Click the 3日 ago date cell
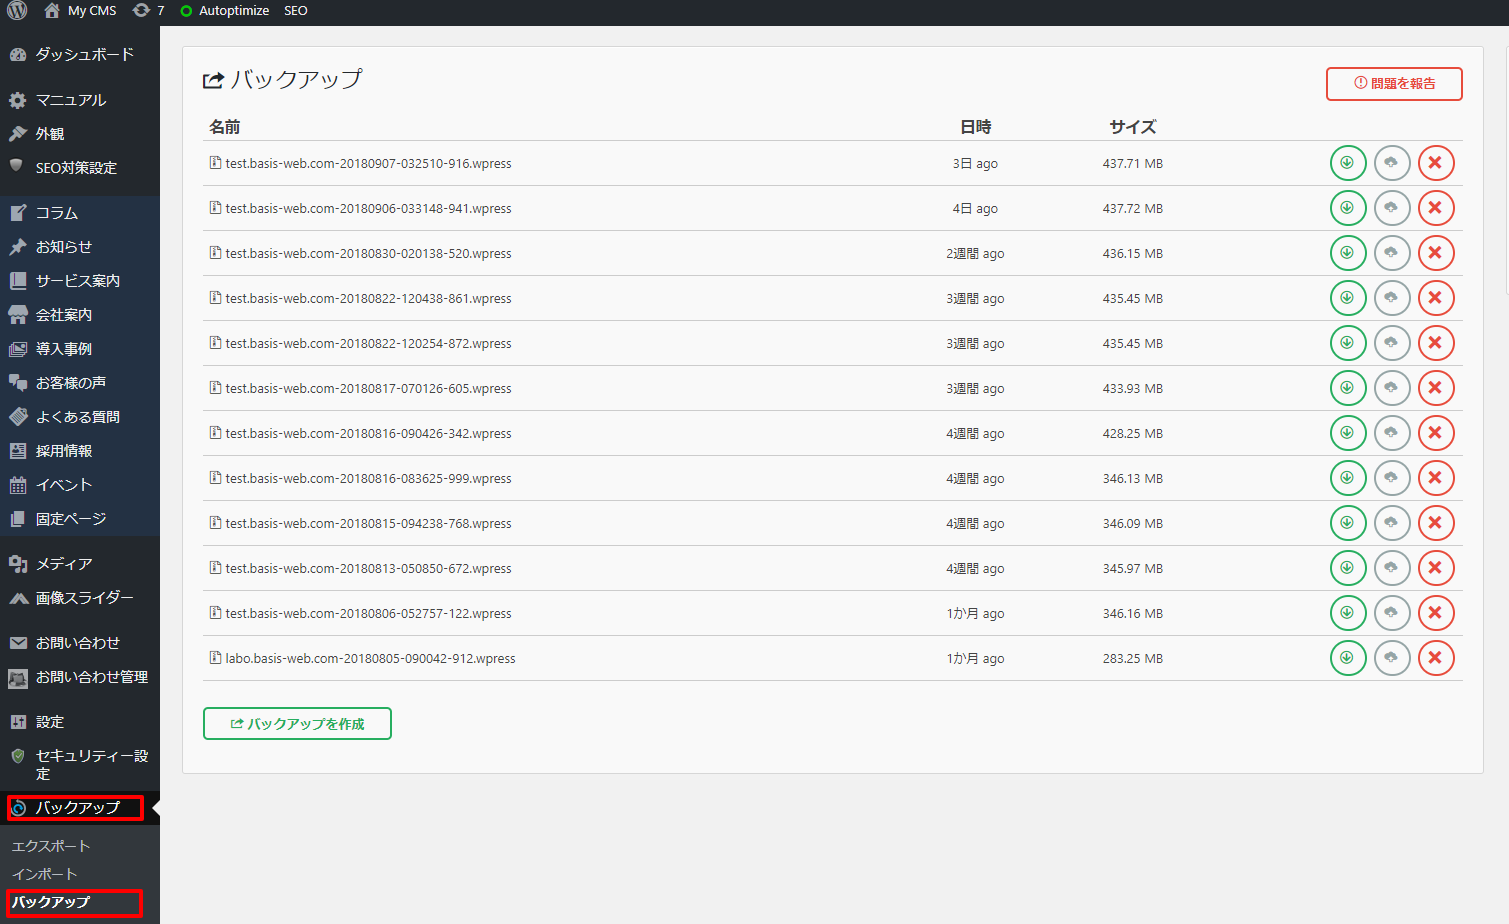 [975, 164]
